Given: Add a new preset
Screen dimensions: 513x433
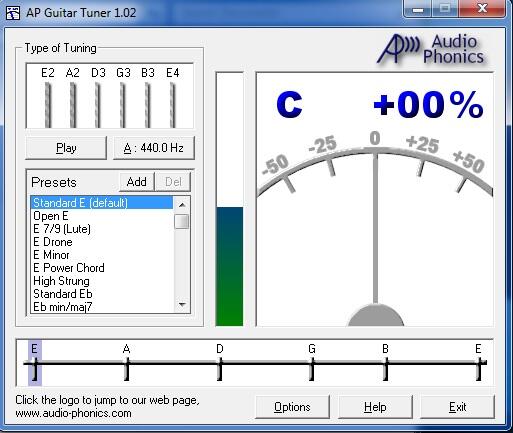Looking at the screenshot, I should point(137,182).
